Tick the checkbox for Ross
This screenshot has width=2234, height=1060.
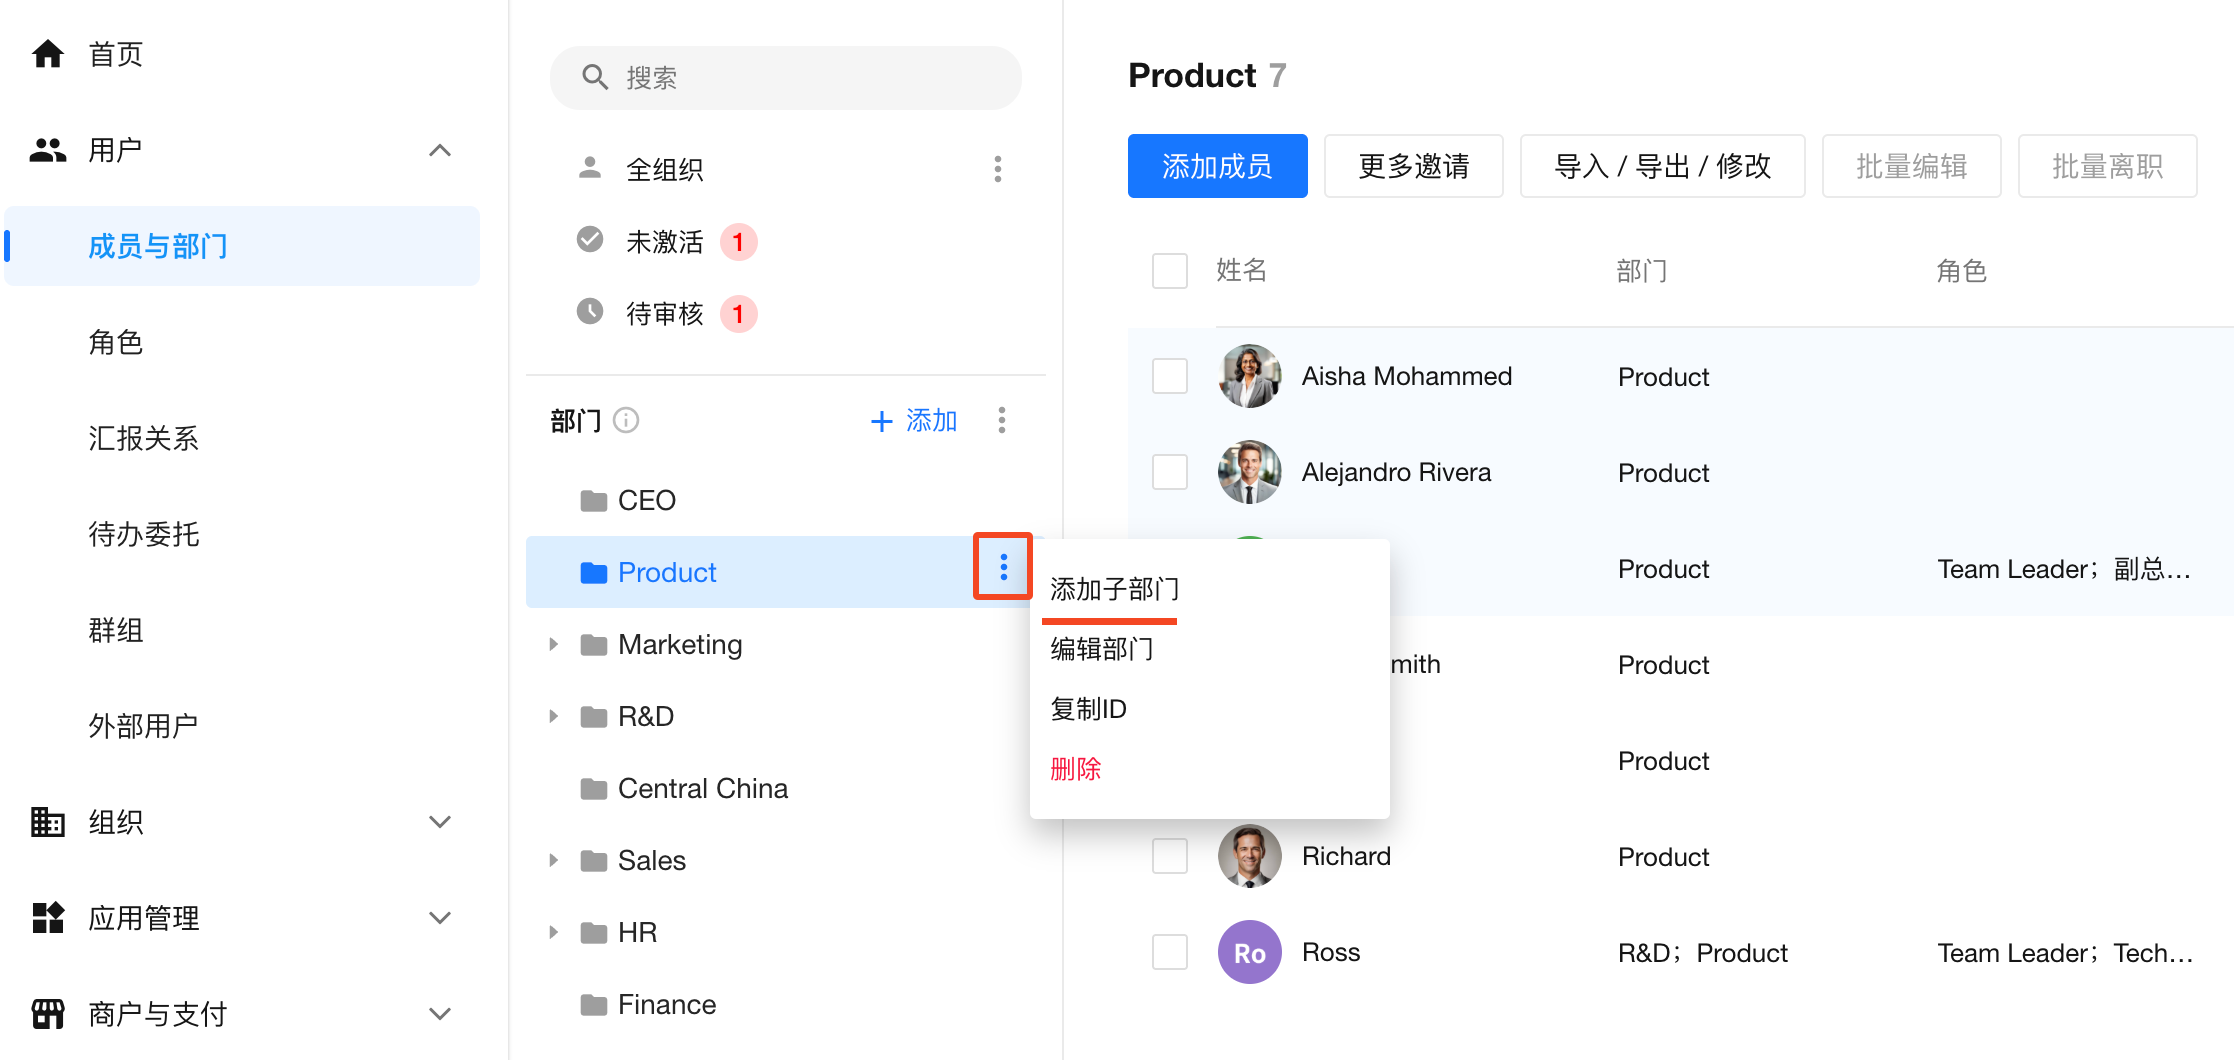click(1169, 952)
